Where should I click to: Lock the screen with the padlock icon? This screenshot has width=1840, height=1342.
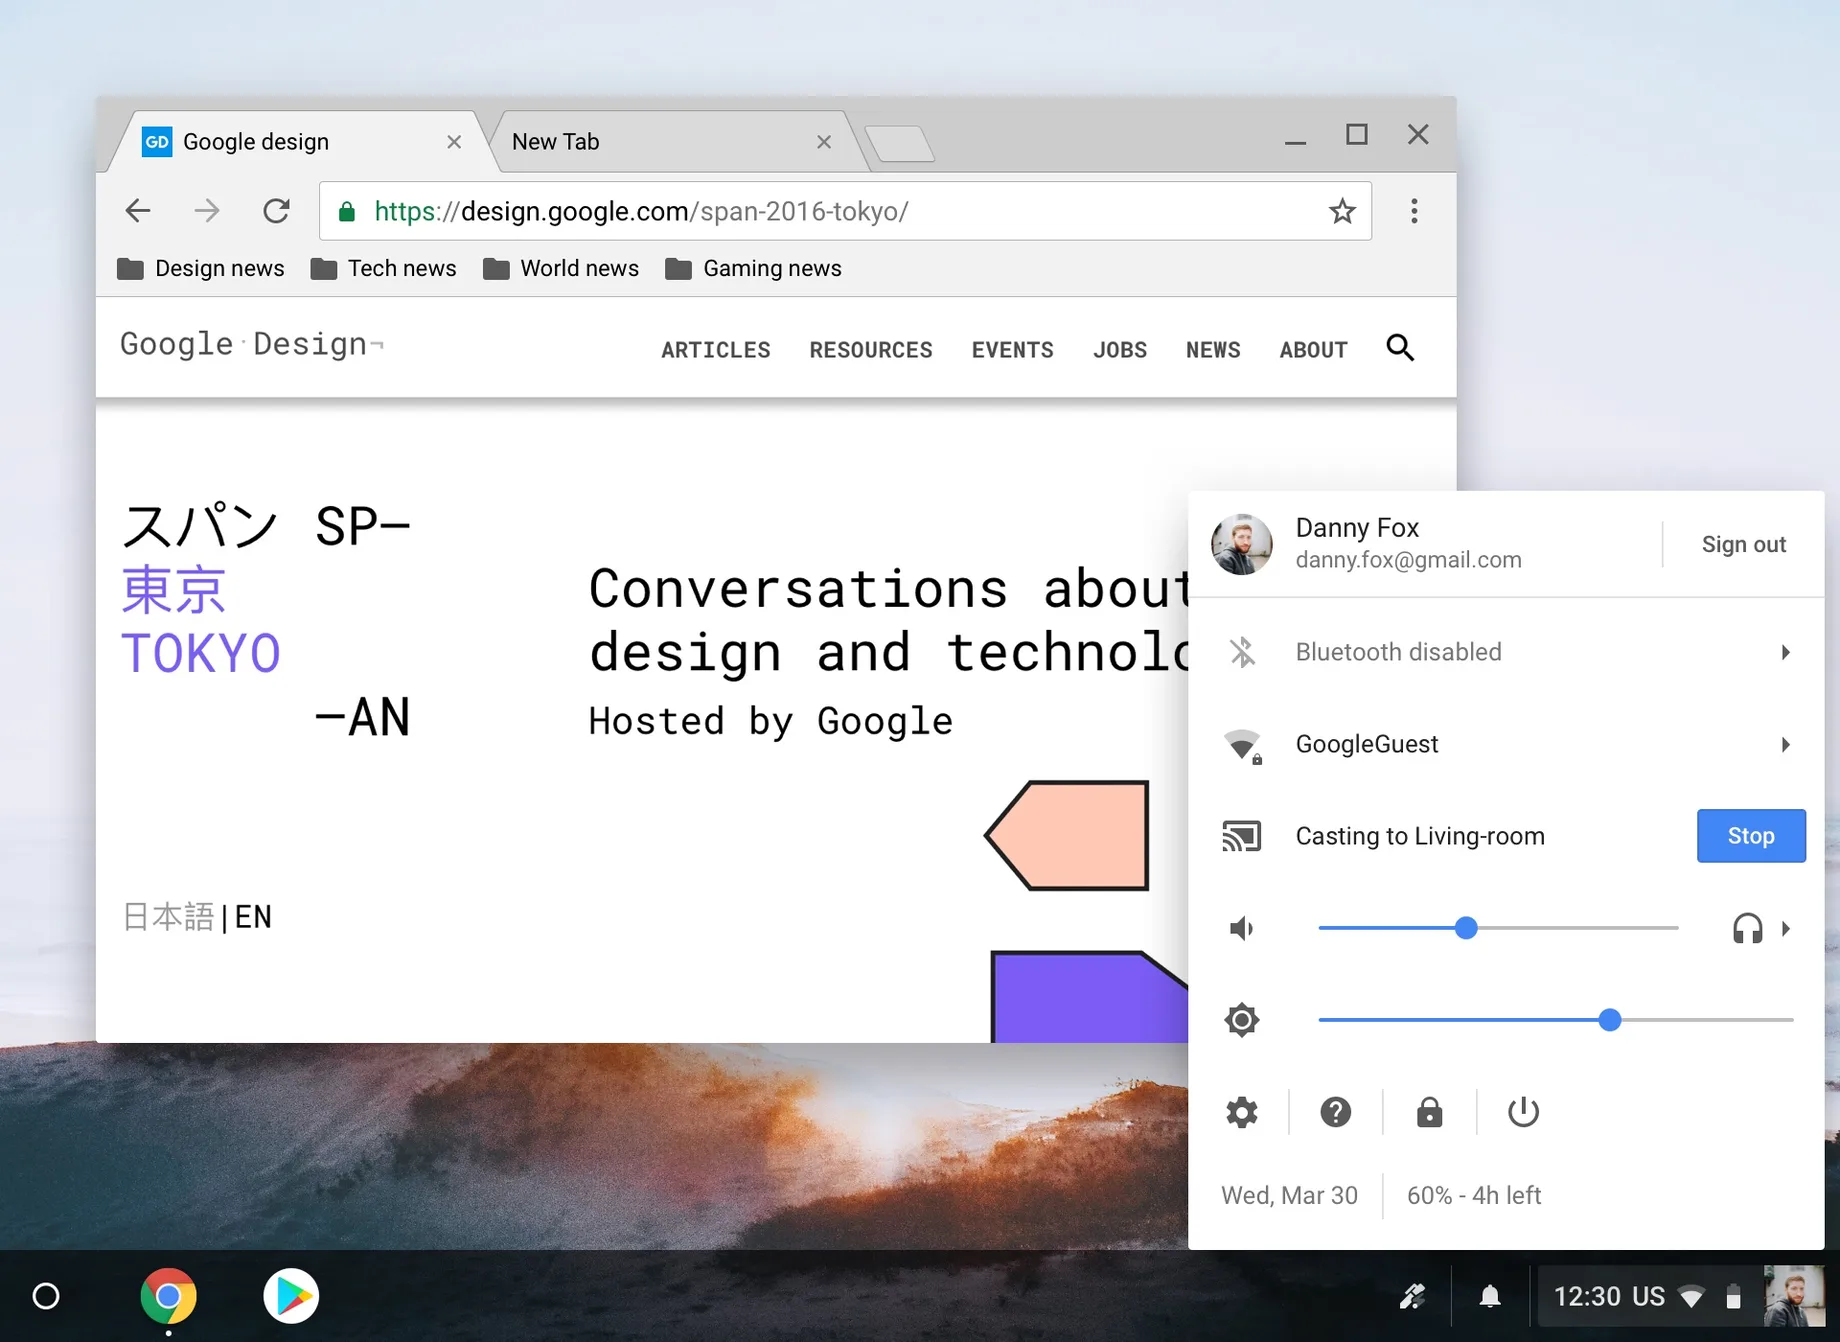(x=1430, y=1112)
